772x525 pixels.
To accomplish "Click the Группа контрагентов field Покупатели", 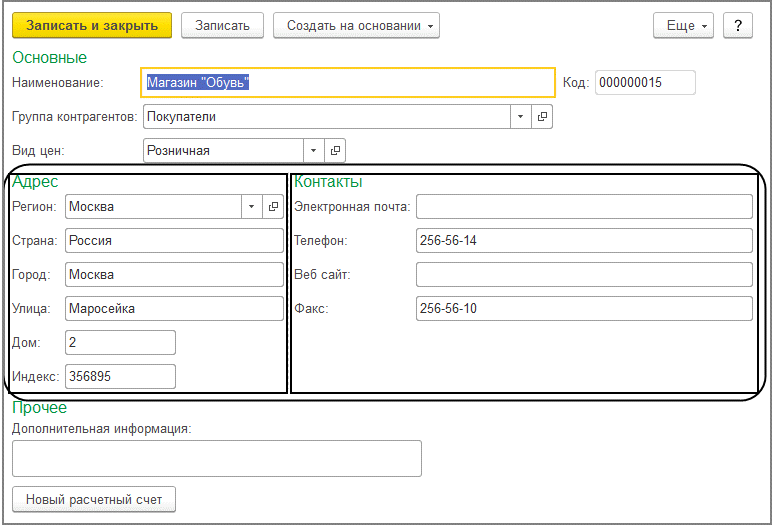I will coord(327,117).
